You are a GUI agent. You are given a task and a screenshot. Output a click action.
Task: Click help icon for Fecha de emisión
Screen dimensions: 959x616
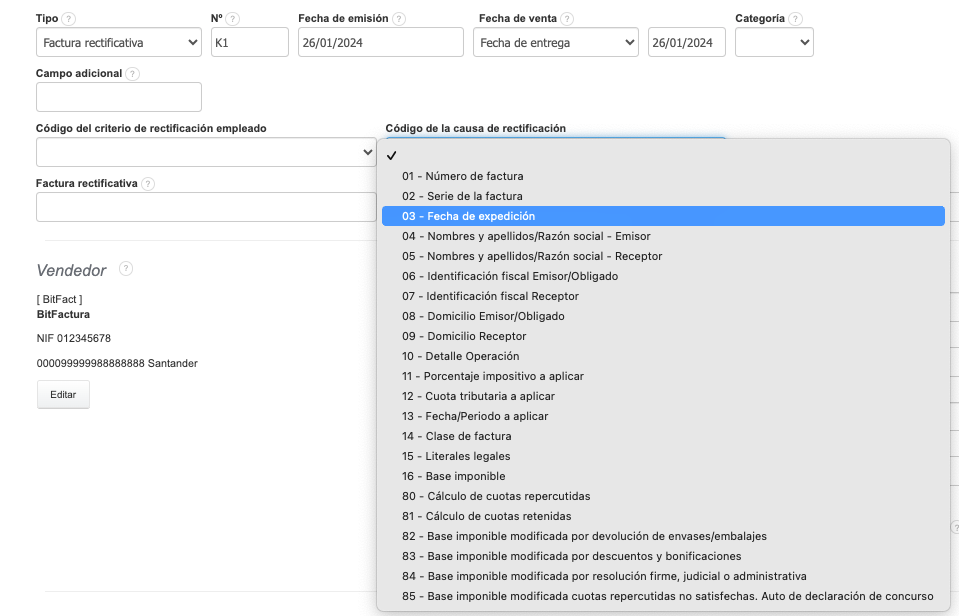[x=399, y=19]
